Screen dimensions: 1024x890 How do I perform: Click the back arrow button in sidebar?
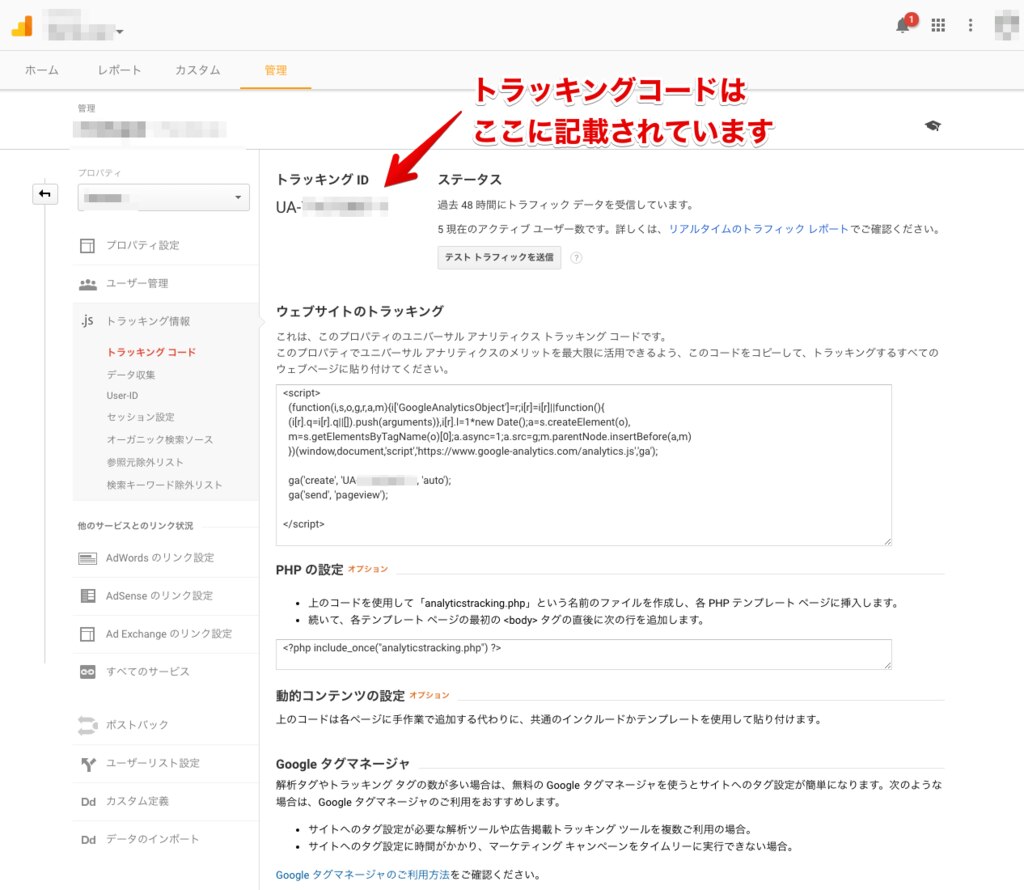(x=45, y=194)
